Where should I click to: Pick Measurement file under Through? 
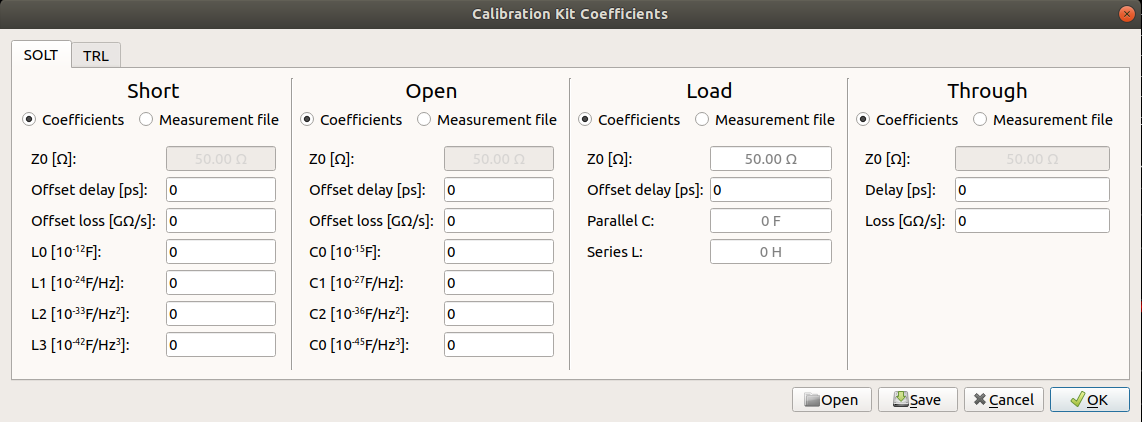tap(981, 120)
